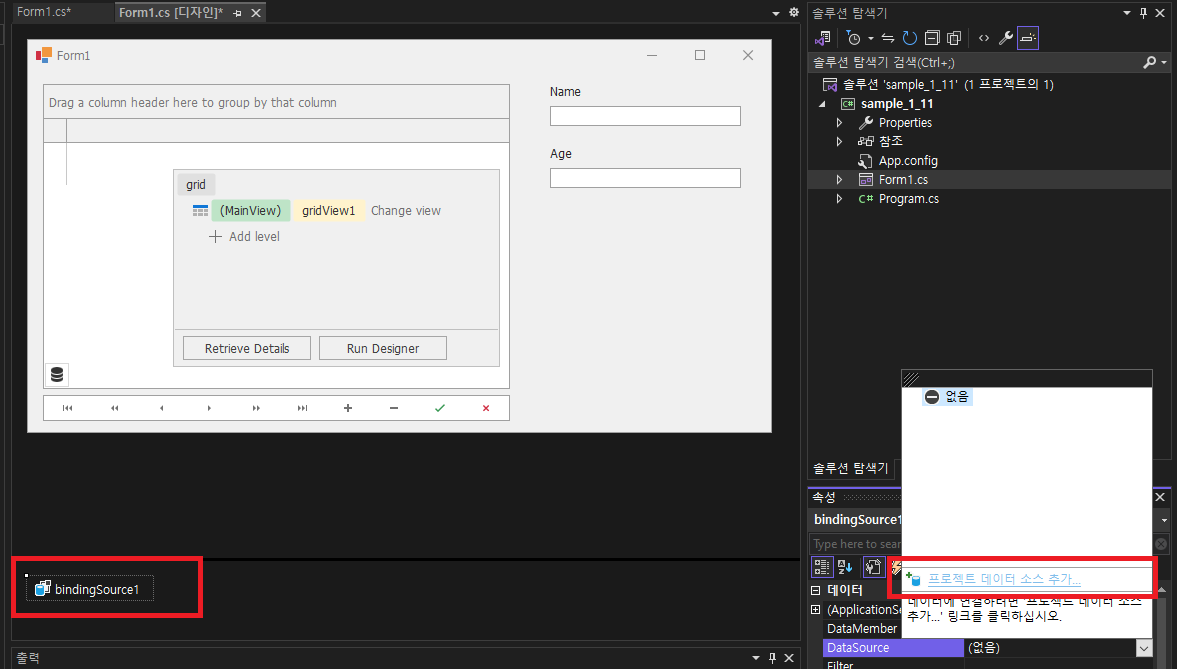Select bindingSource1 in the component tray

coord(90,589)
